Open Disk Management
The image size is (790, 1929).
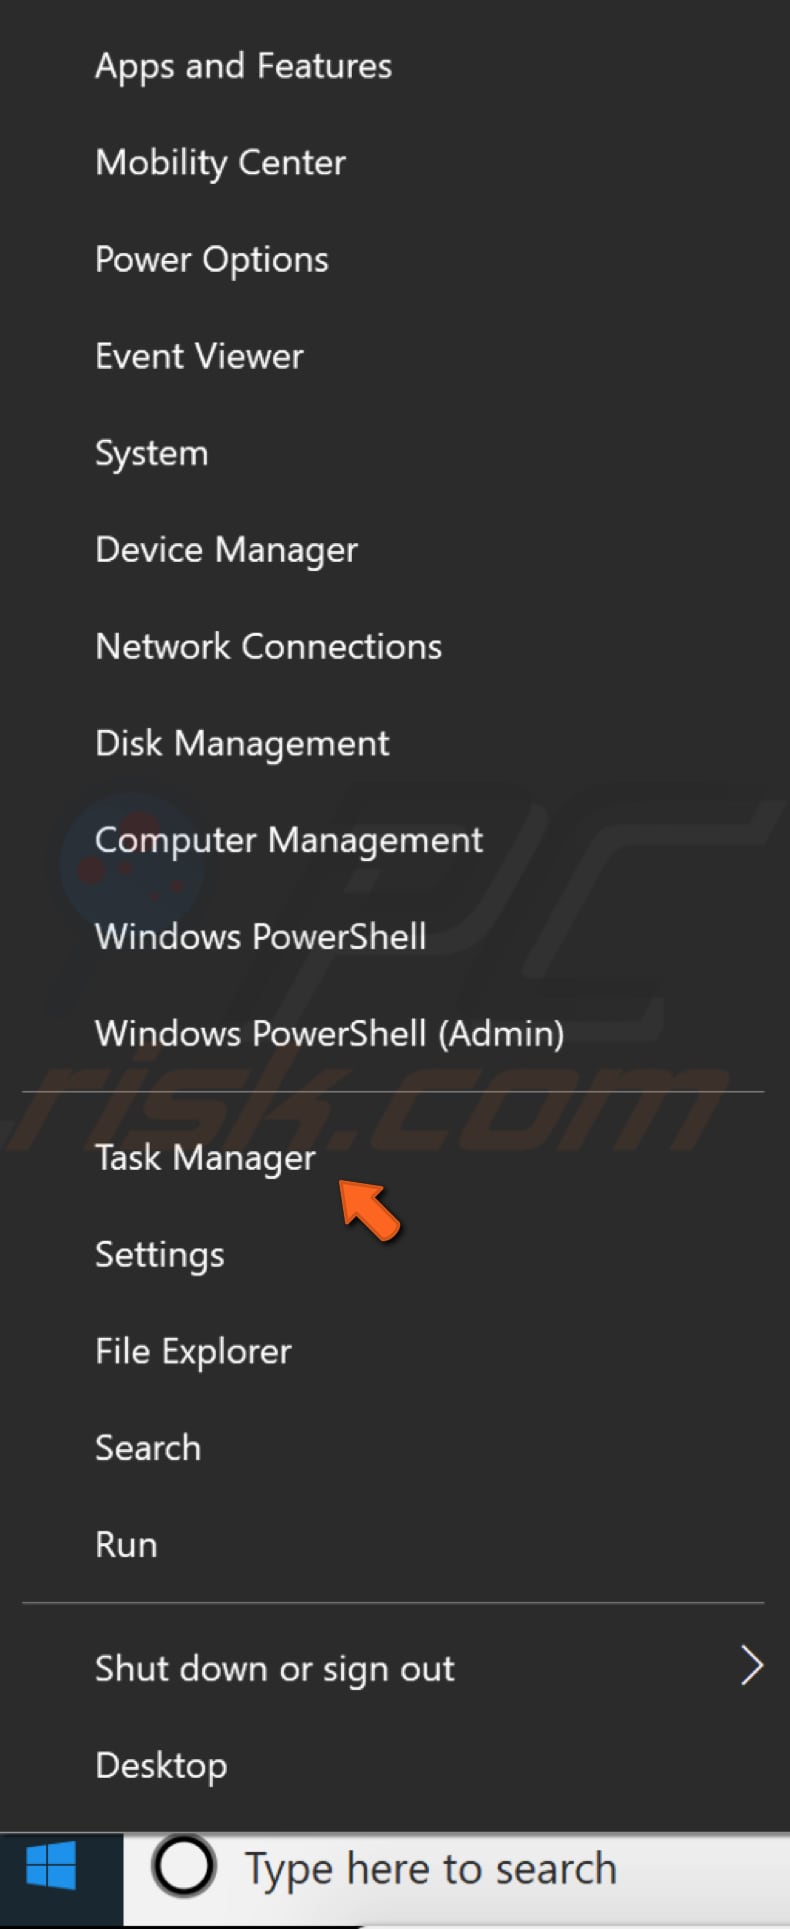click(x=242, y=743)
